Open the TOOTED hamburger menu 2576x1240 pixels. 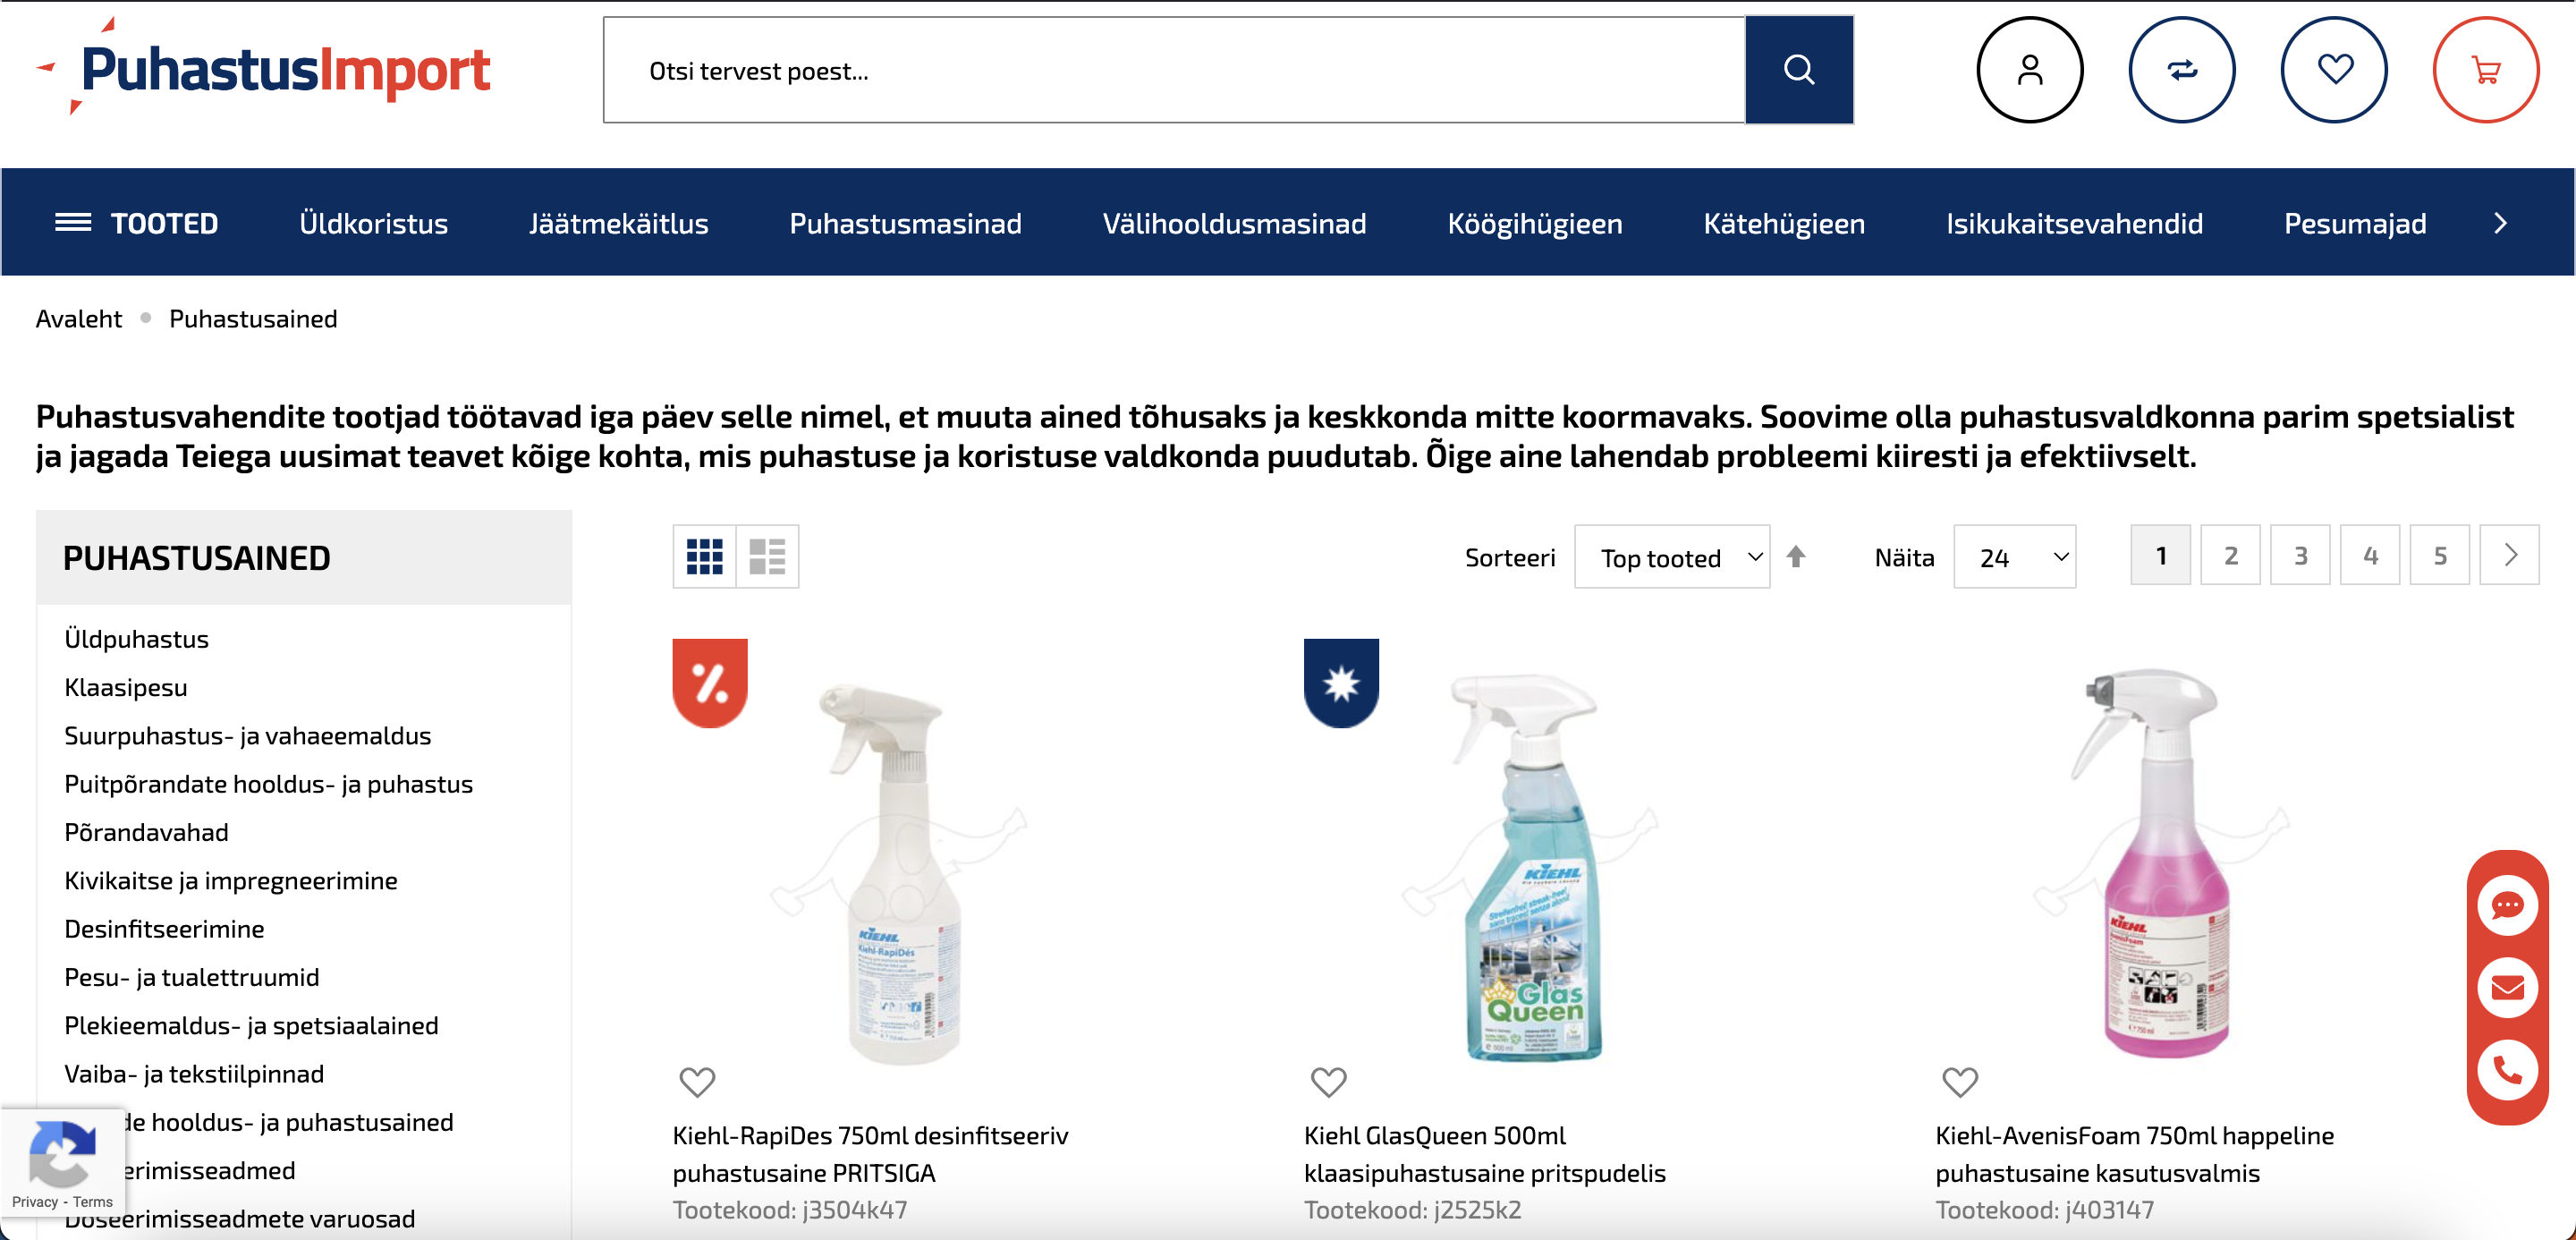point(136,223)
